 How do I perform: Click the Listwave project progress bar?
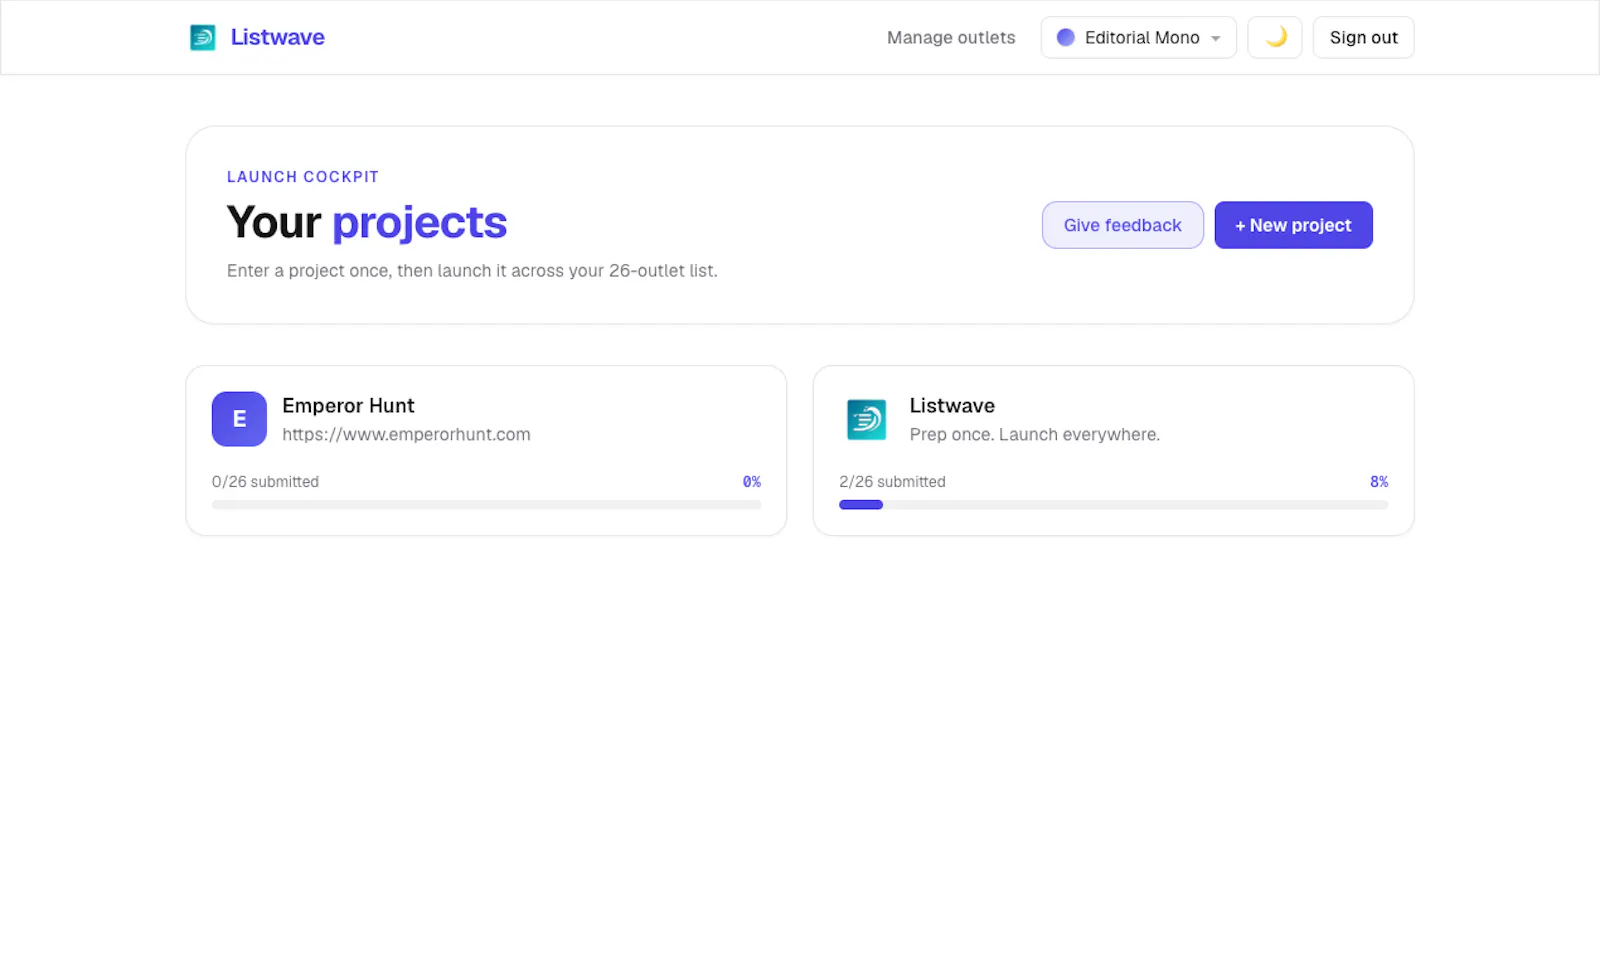coord(1113,505)
